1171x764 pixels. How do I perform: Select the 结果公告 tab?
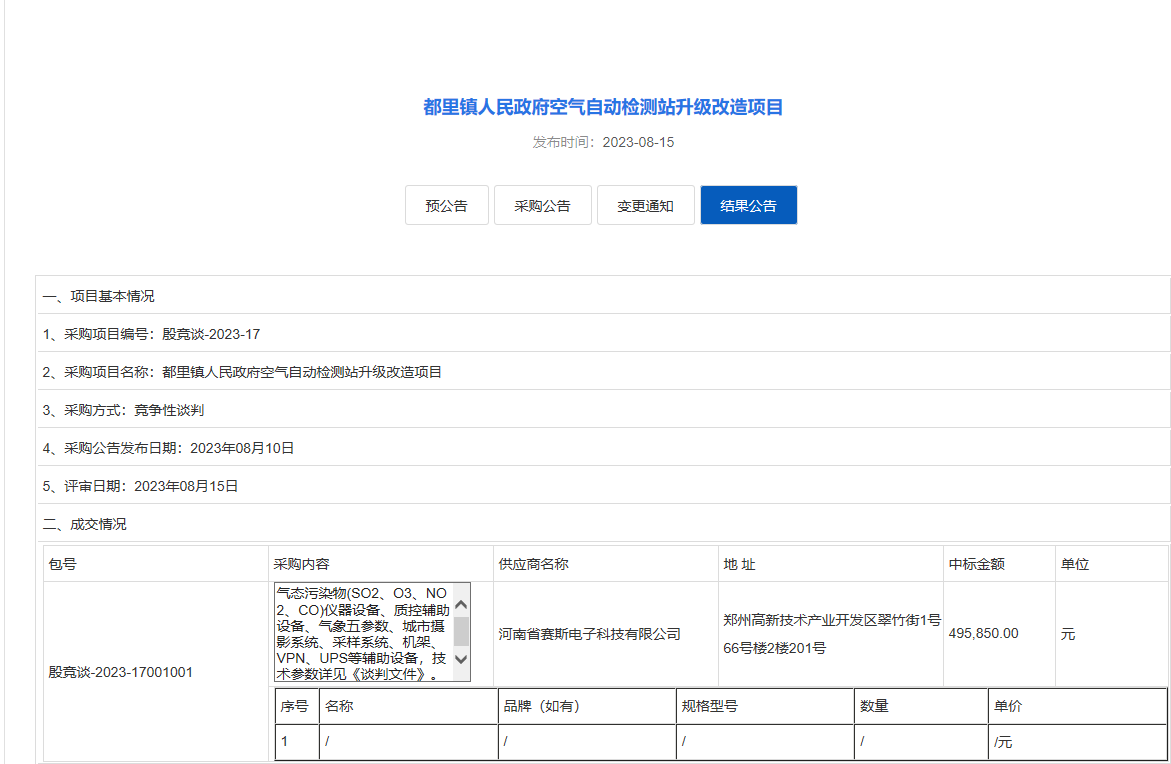click(748, 205)
